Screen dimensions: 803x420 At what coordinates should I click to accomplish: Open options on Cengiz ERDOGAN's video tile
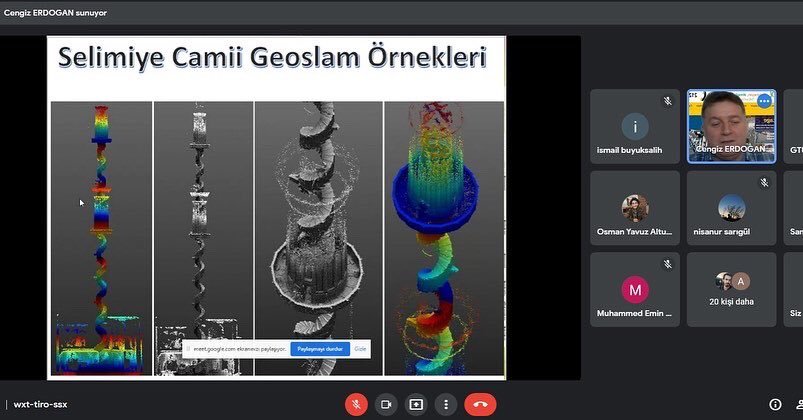coord(765,101)
